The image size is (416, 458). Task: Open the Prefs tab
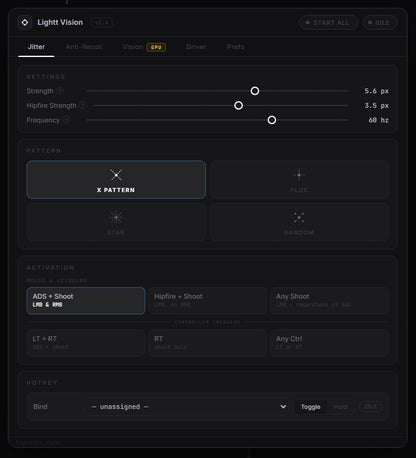(236, 47)
